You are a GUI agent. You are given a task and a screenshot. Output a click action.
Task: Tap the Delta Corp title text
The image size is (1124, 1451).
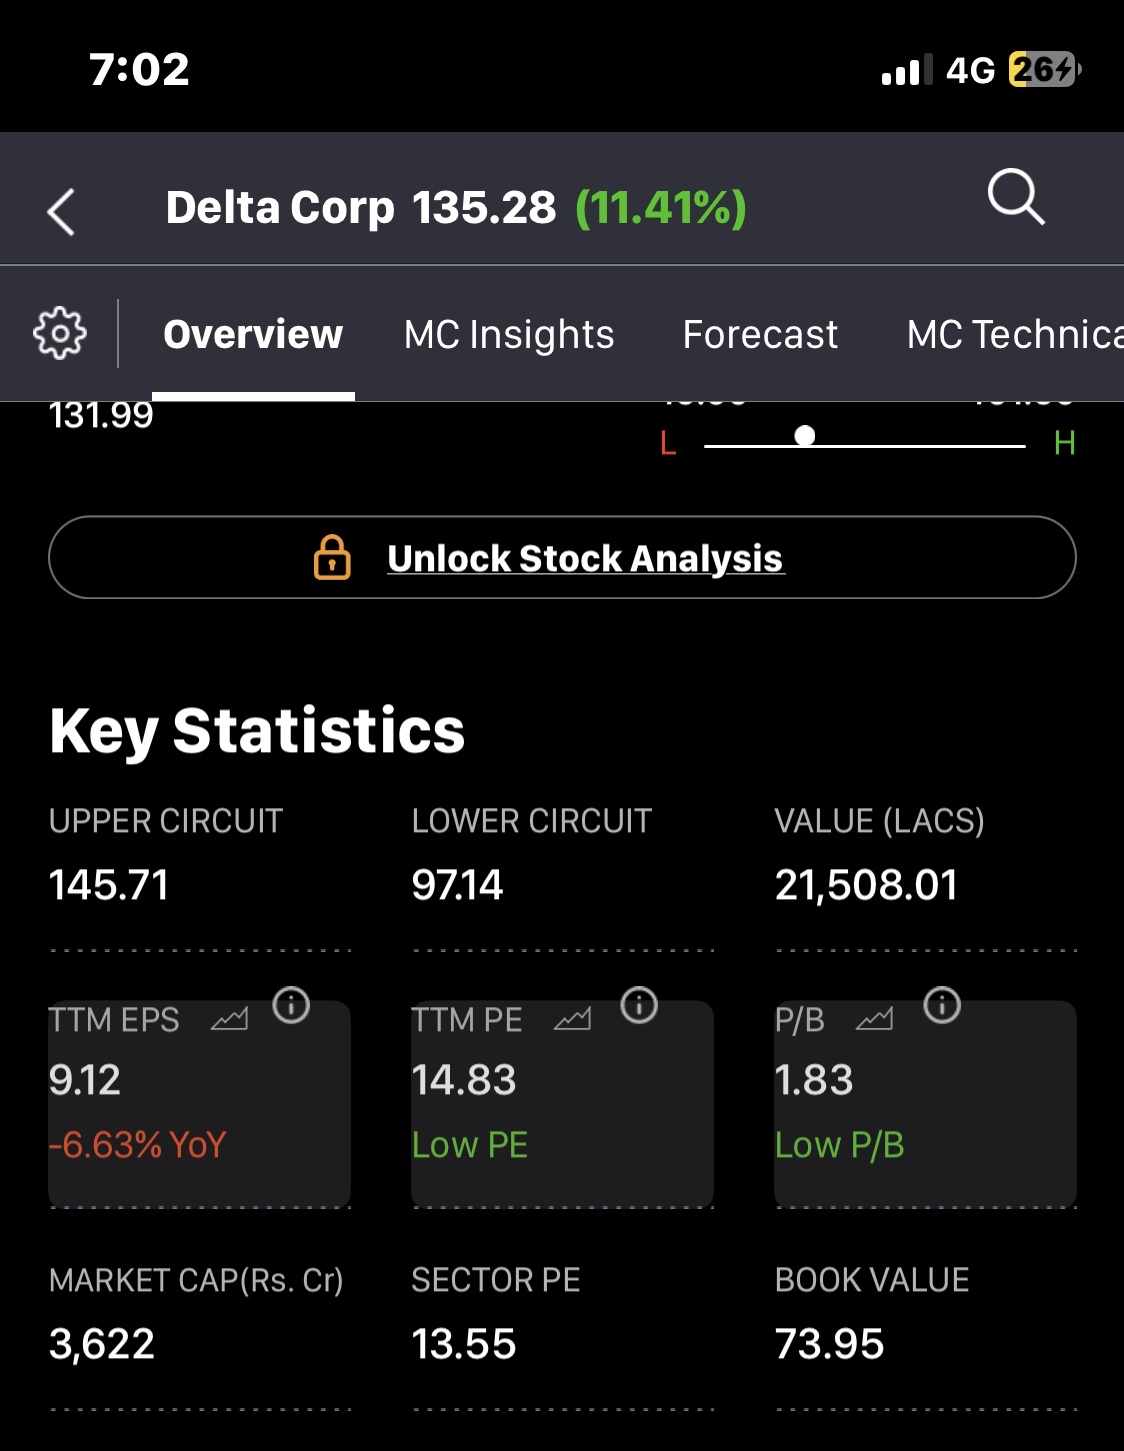pos(280,208)
